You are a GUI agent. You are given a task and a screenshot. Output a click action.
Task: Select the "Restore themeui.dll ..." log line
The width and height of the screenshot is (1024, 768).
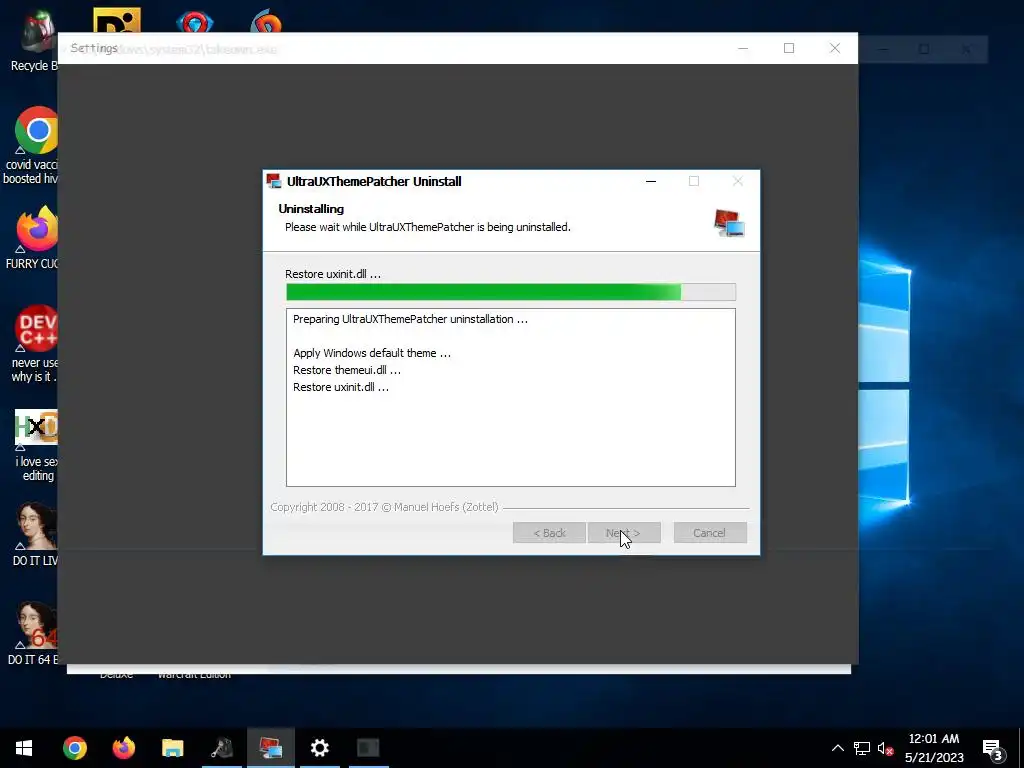347,370
